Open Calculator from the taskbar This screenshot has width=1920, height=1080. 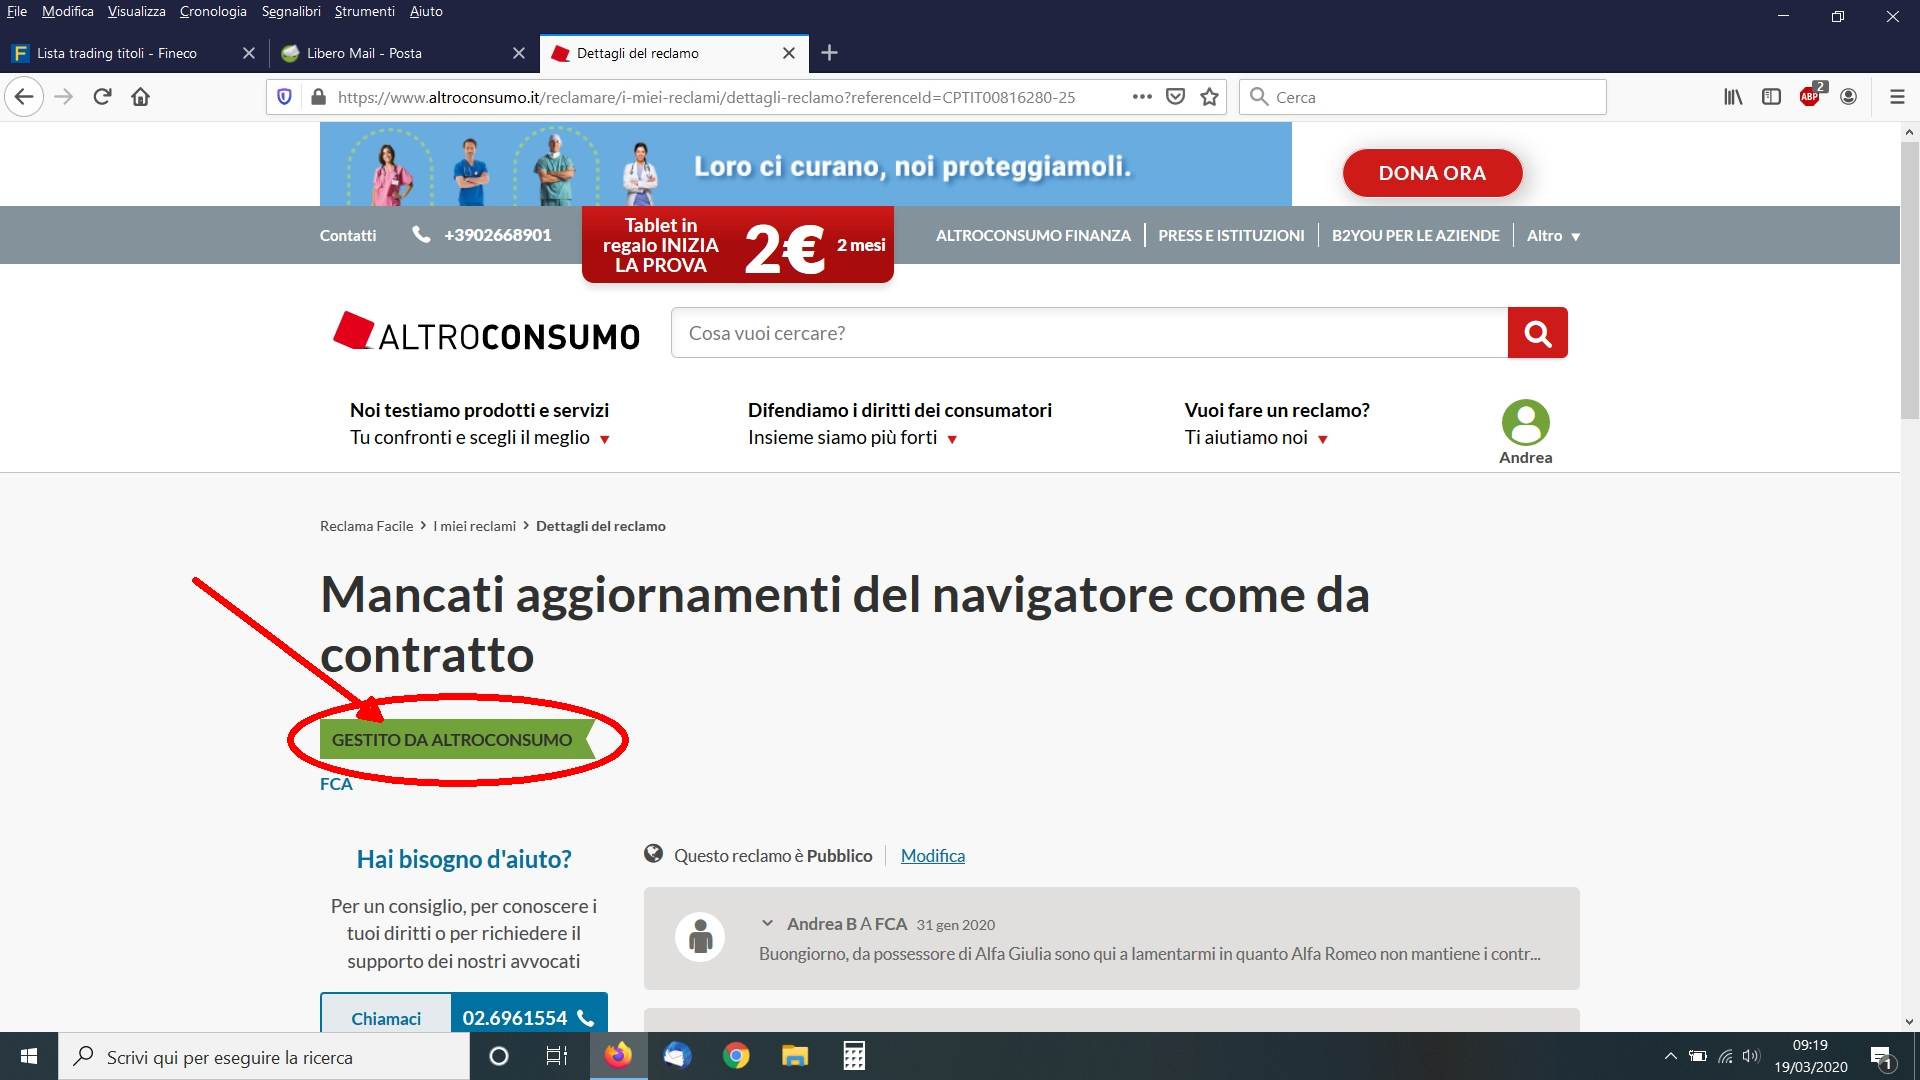click(854, 1056)
